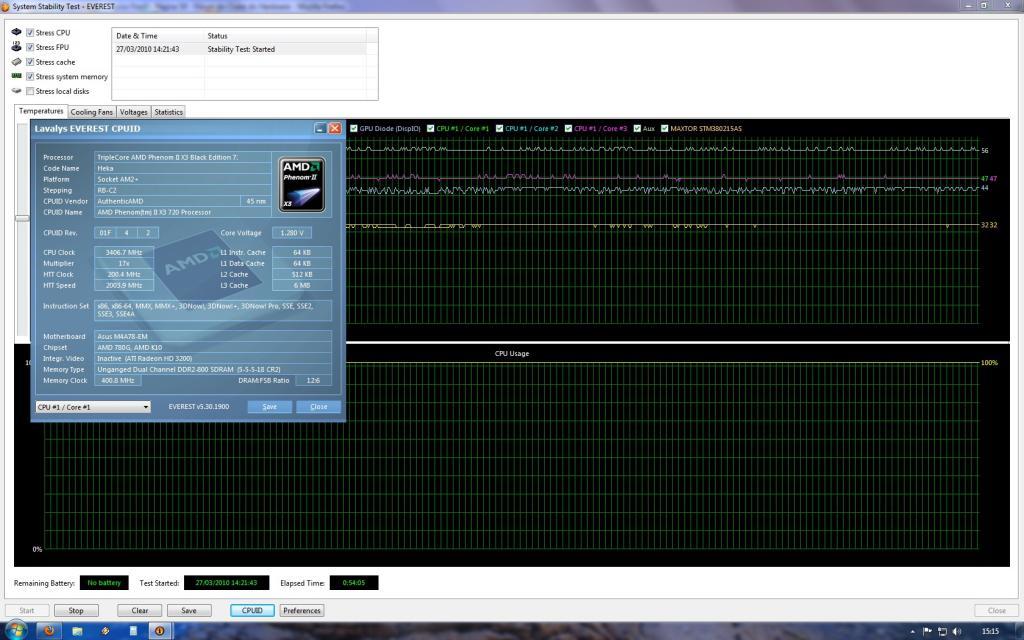Click the CPU chip icon beside Stress CPU
The width and height of the screenshot is (1024, 640).
click(x=16, y=32)
